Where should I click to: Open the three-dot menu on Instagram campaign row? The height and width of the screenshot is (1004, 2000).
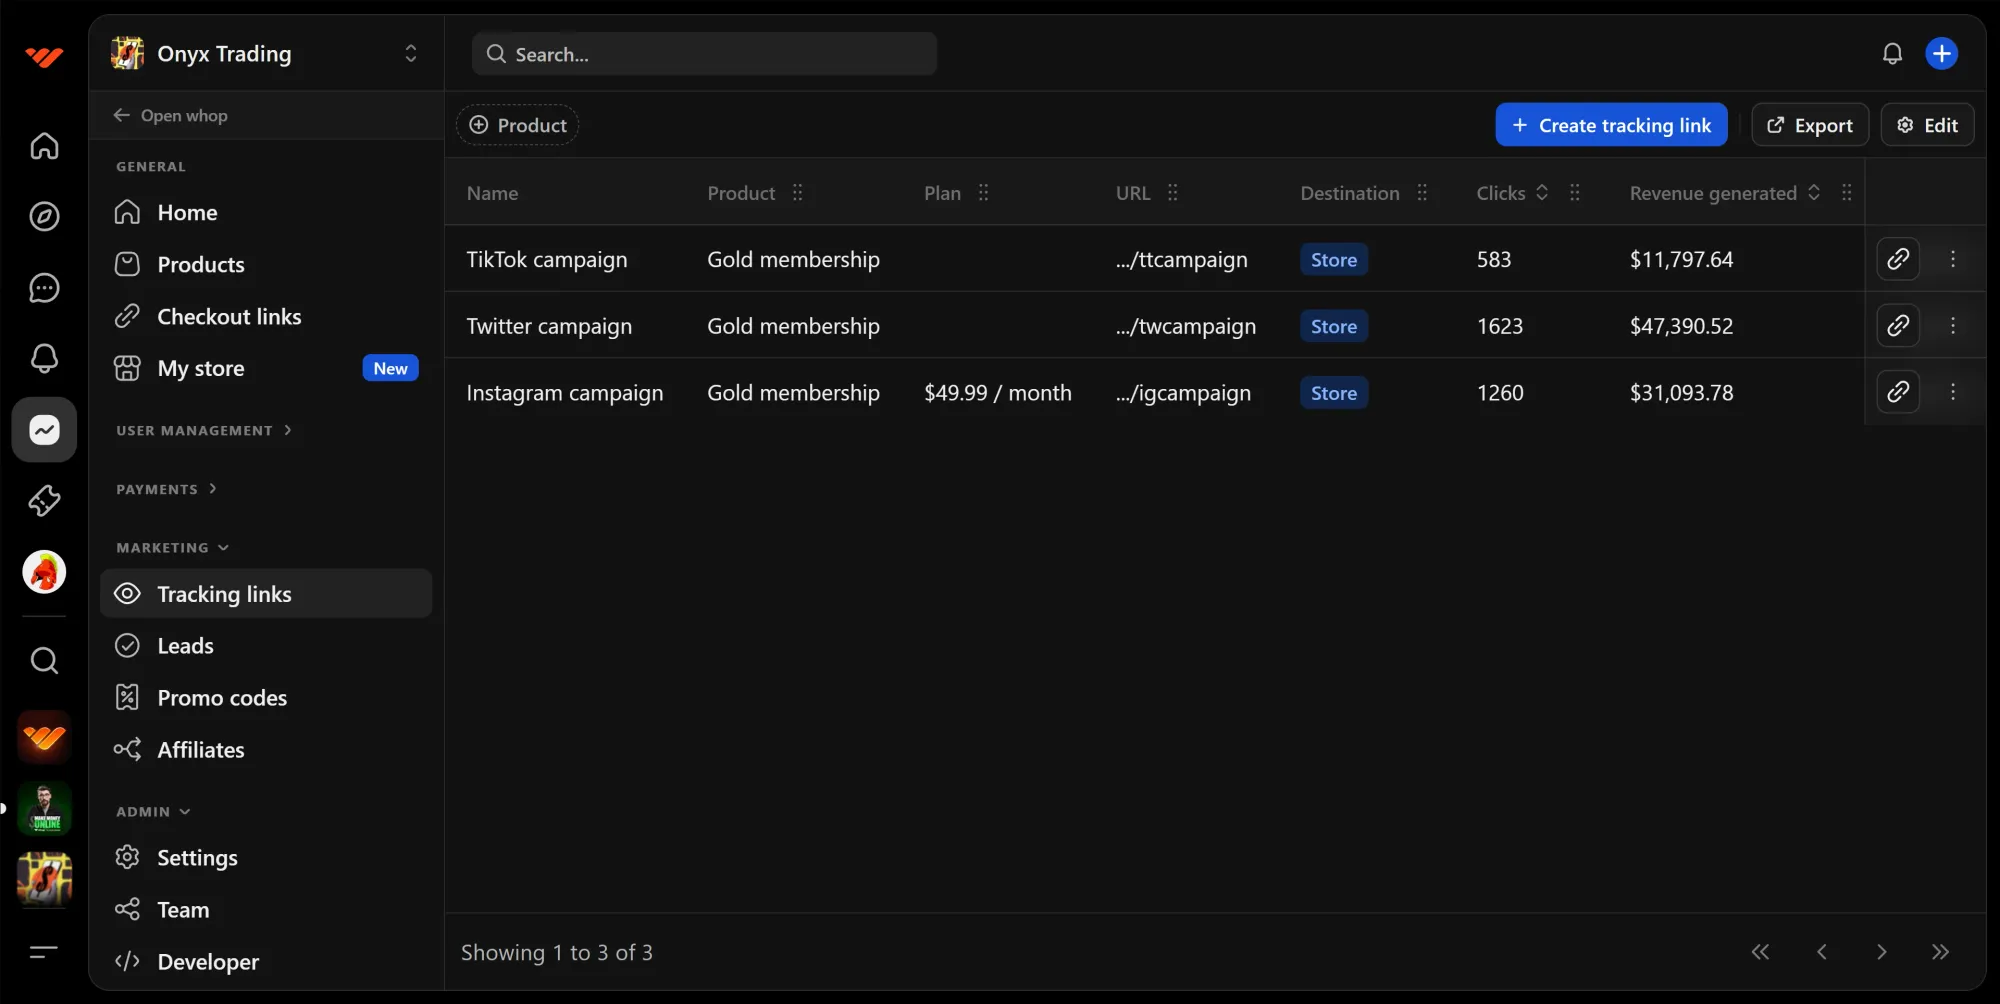(1953, 392)
